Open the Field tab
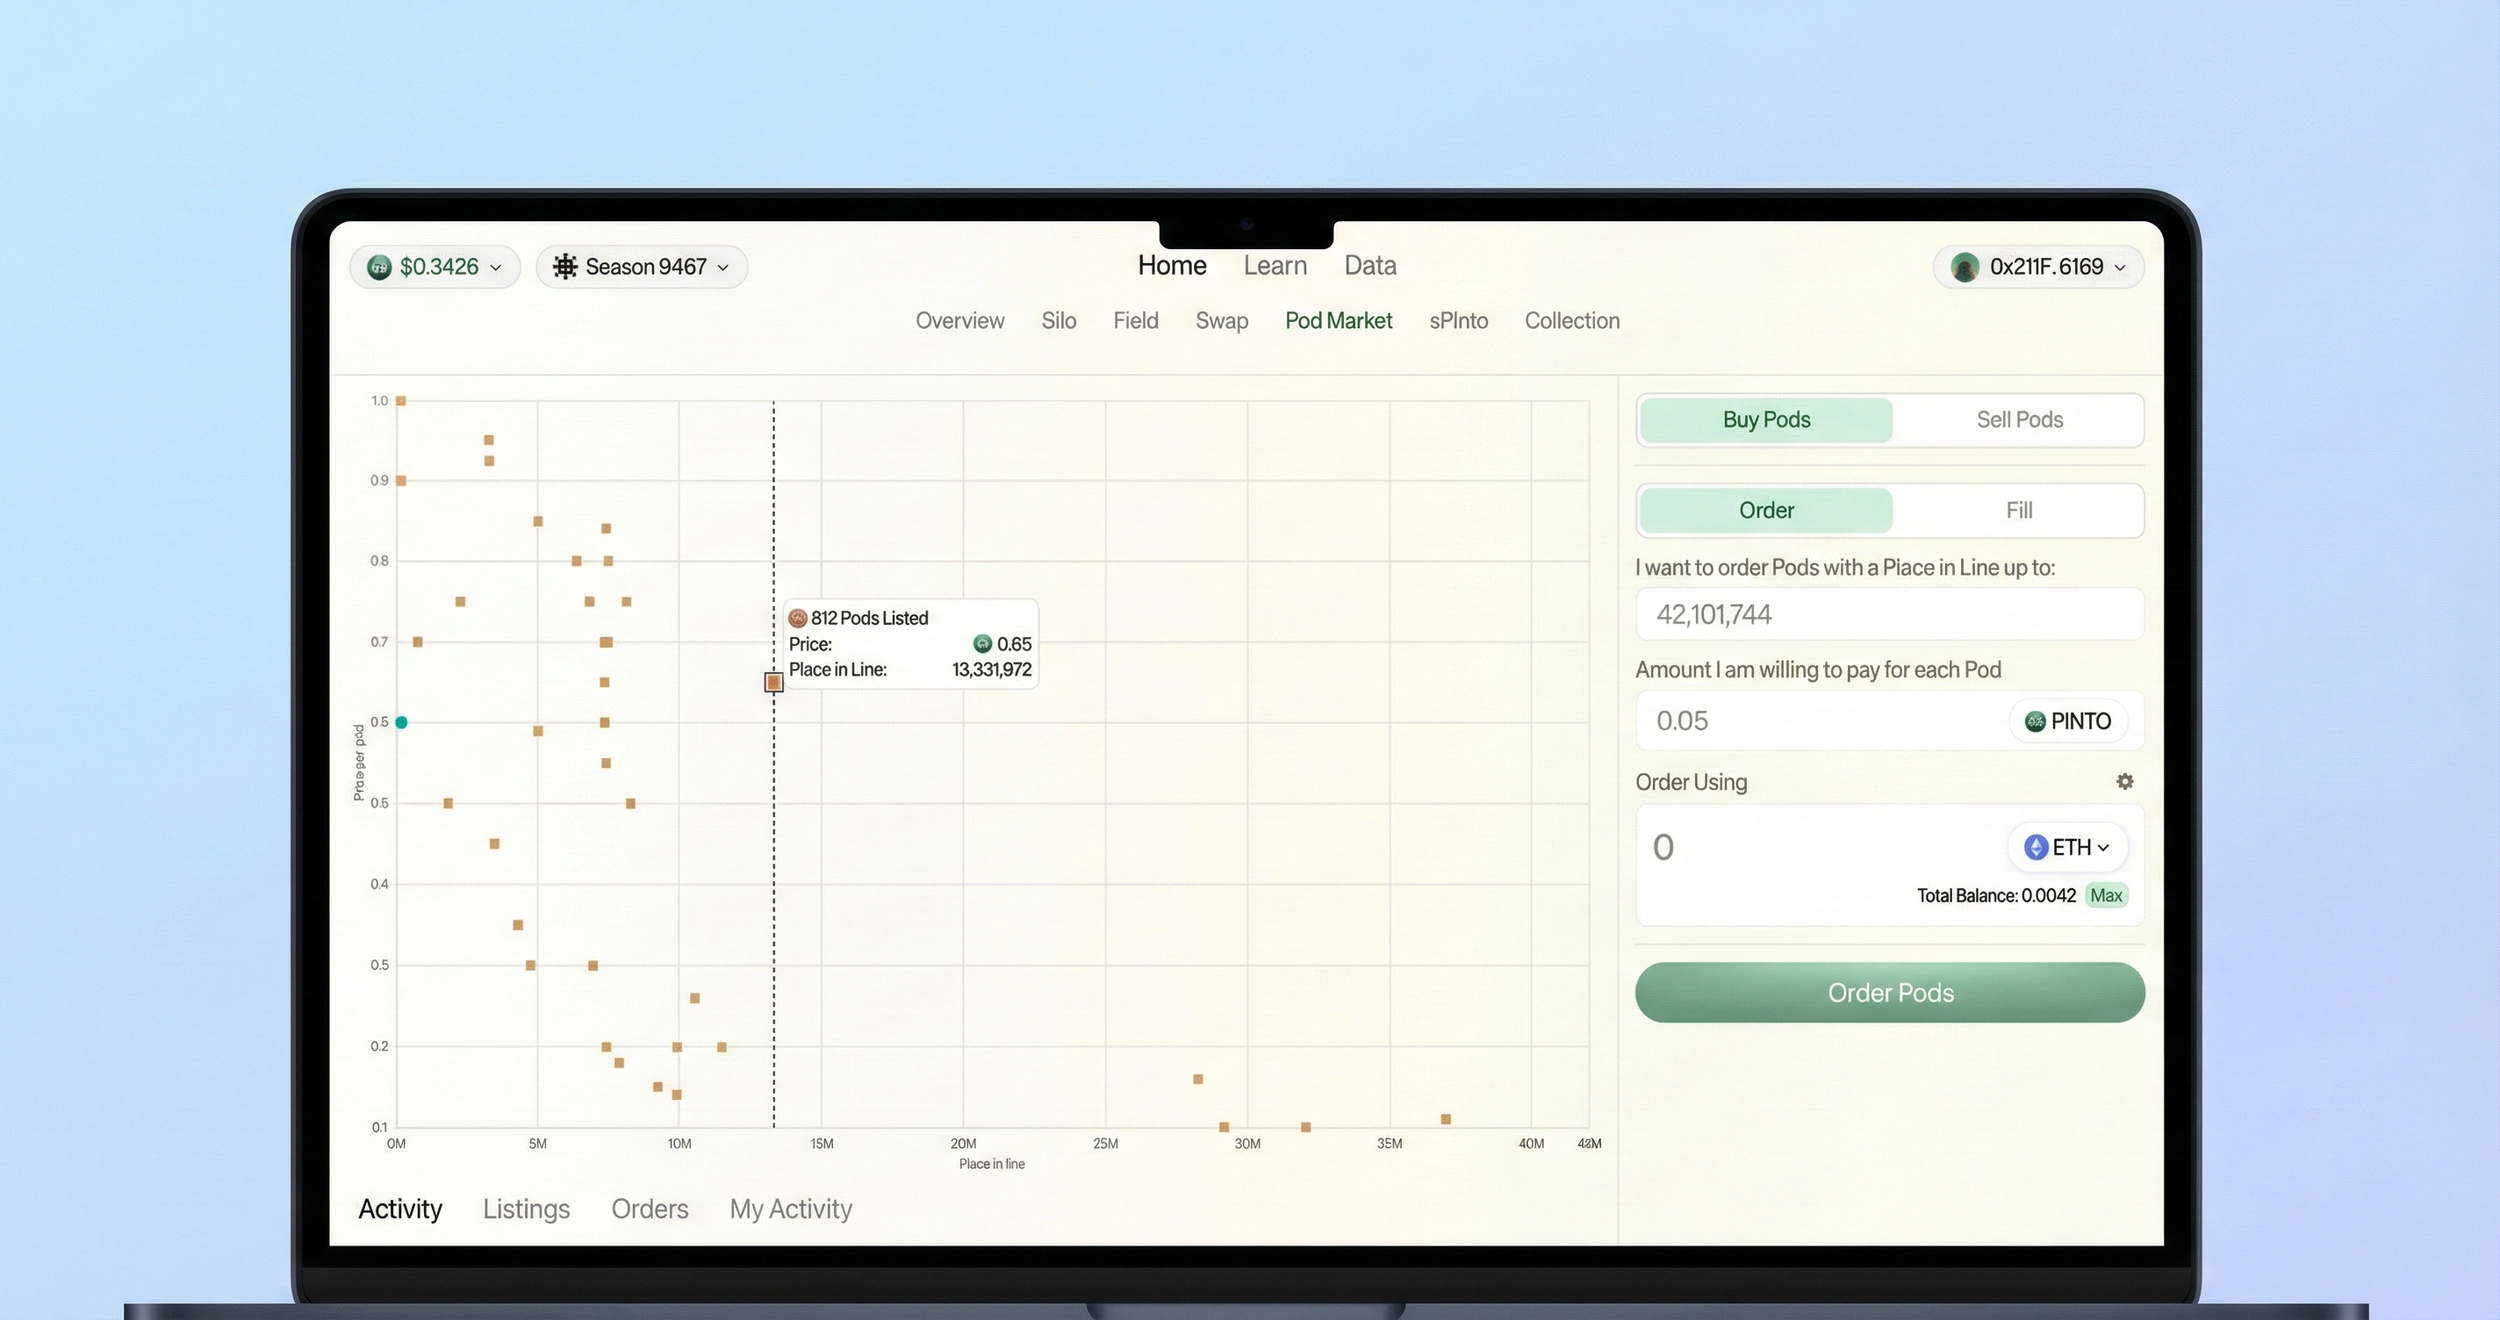The height and width of the screenshot is (1320, 2500). tap(1135, 321)
